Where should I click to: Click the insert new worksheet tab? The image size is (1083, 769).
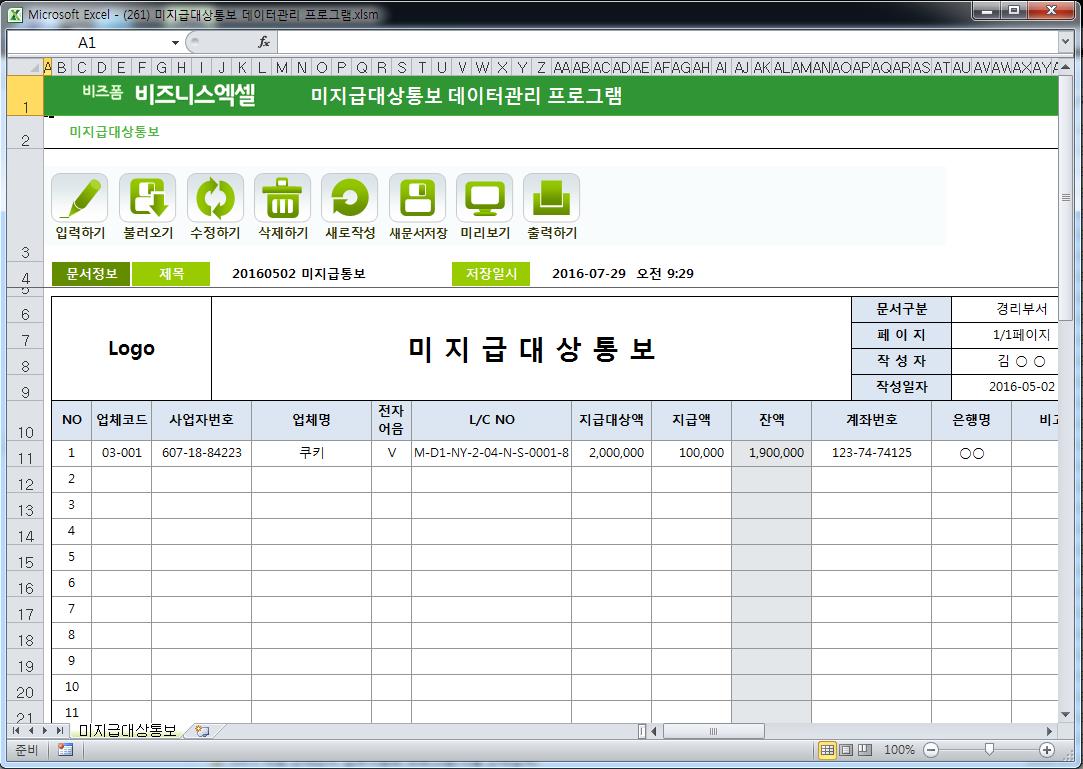click(x=202, y=731)
